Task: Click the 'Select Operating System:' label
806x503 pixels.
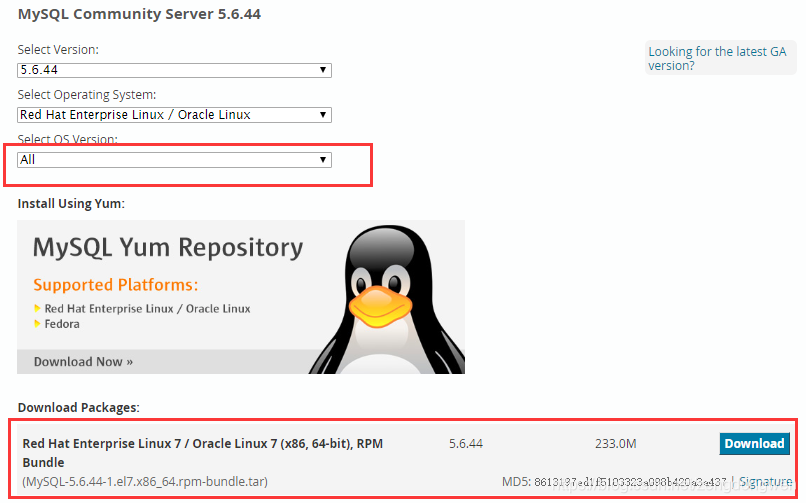Action: point(87,95)
